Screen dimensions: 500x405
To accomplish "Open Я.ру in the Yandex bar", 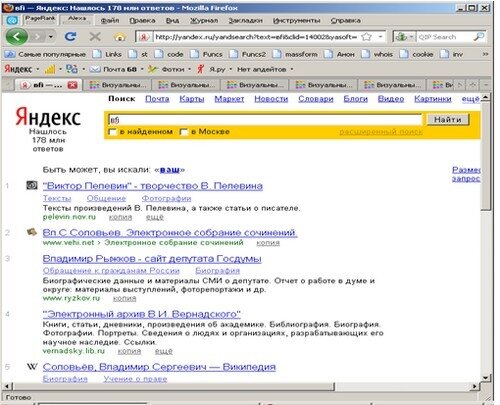I will click(x=212, y=69).
